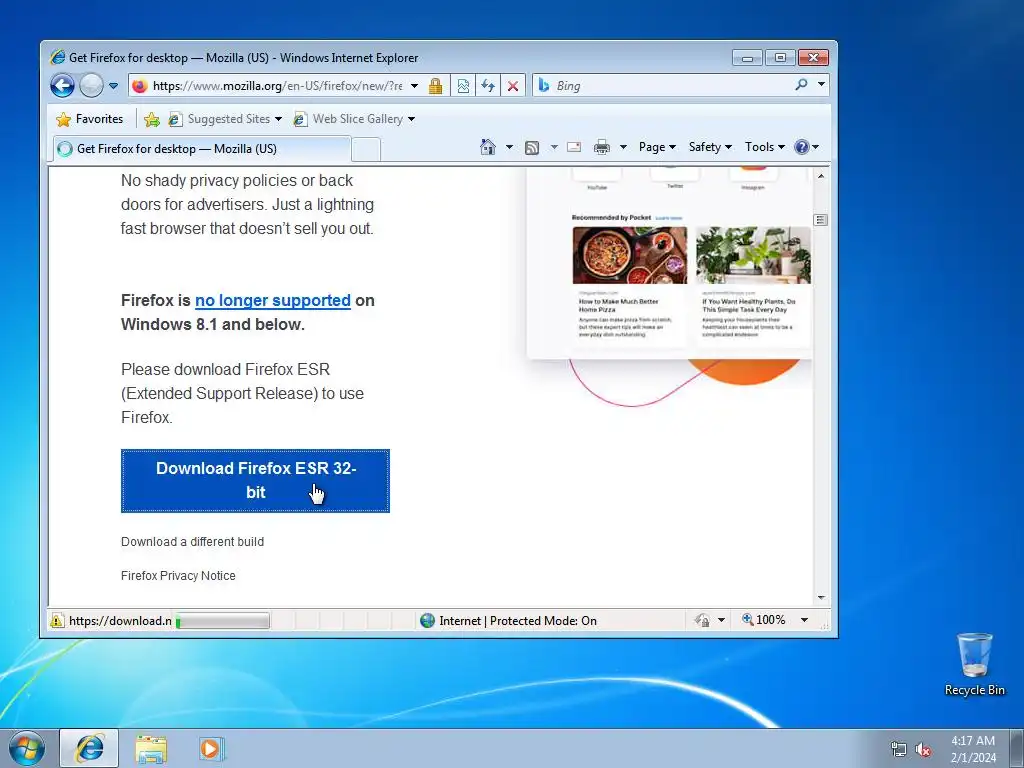The width and height of the screenshot is (1024, 768).
Task: Click the Compatibility View icon
Action: point(463,86)
